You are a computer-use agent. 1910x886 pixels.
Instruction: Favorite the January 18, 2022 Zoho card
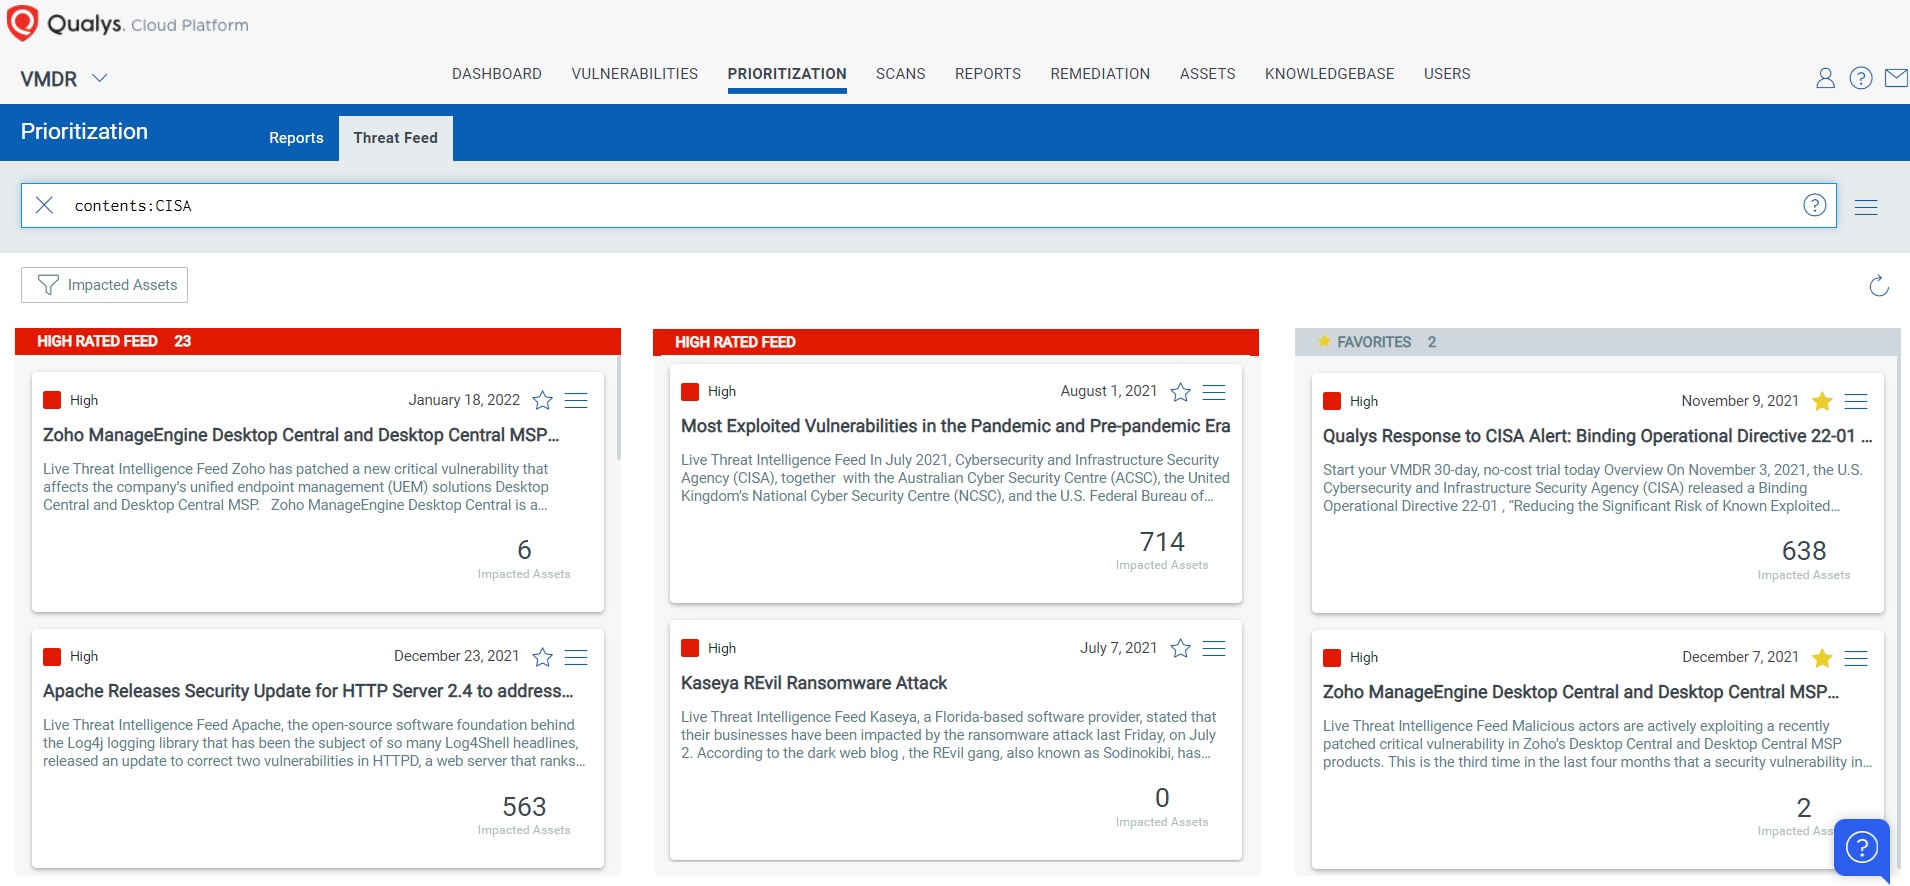[543, 401]
